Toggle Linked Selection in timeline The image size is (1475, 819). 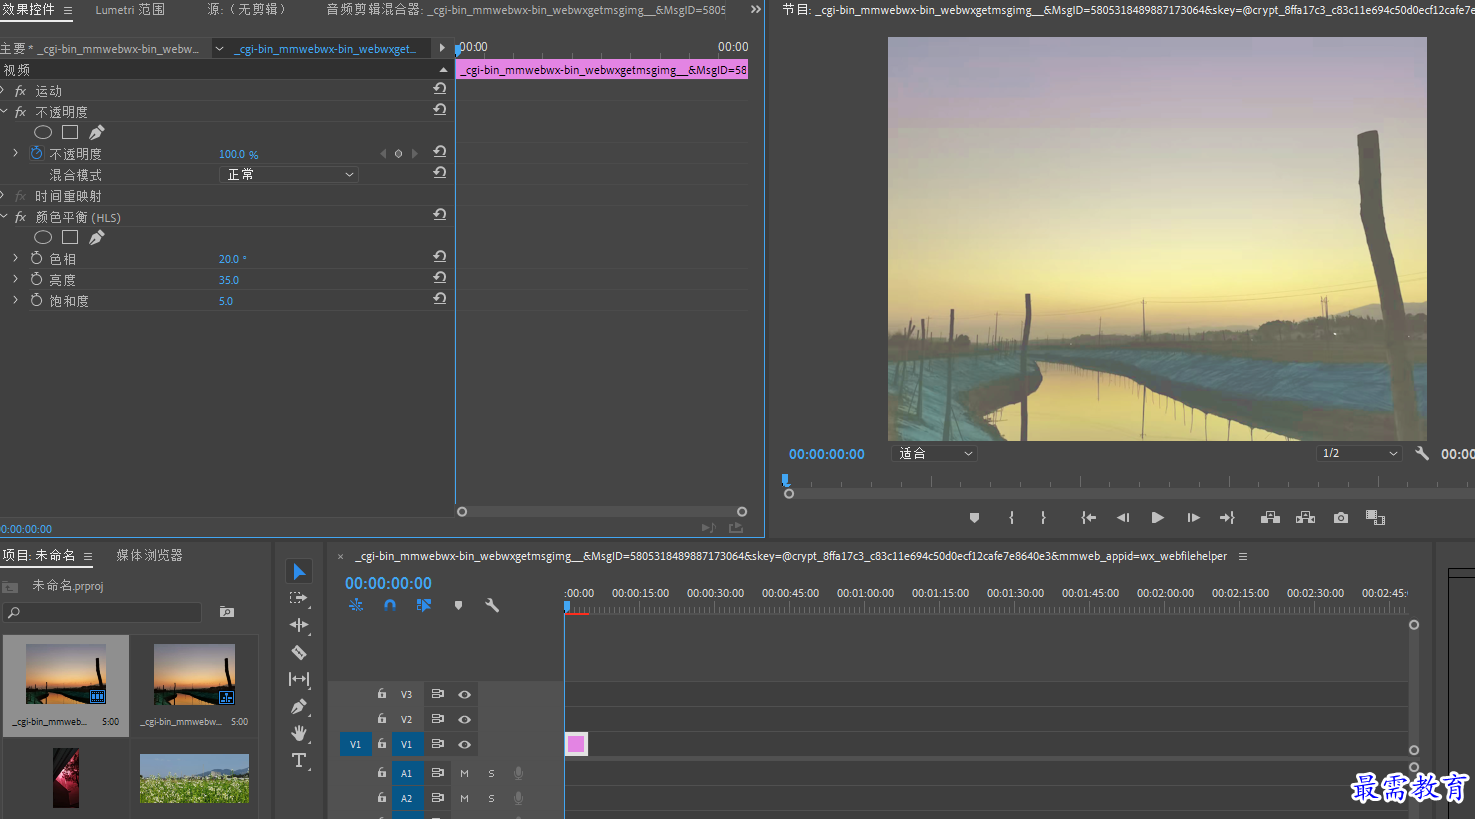424,605
